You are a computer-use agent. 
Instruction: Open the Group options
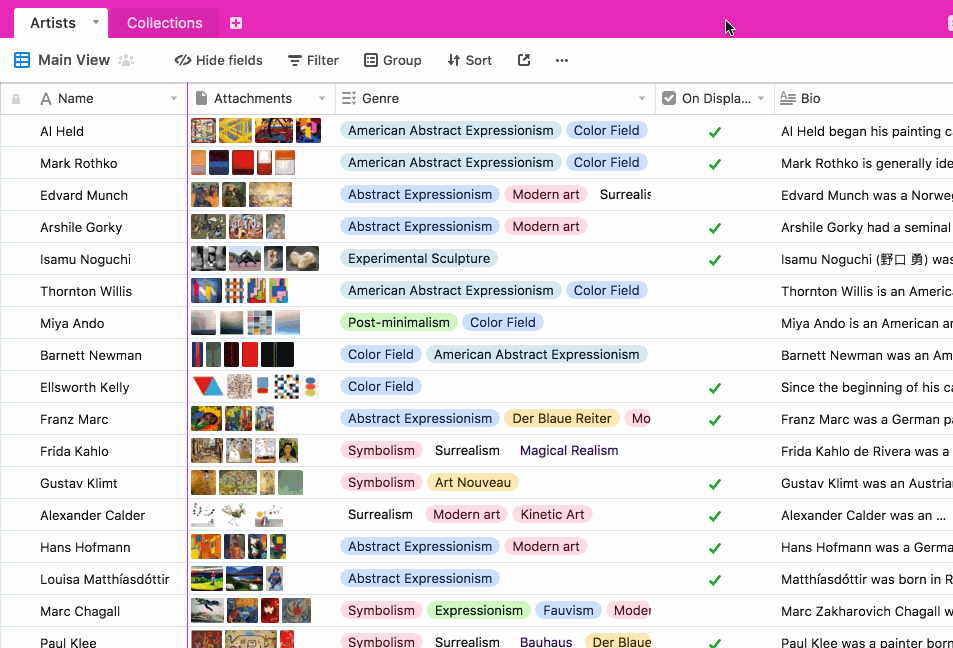click(x=393, y=60)
